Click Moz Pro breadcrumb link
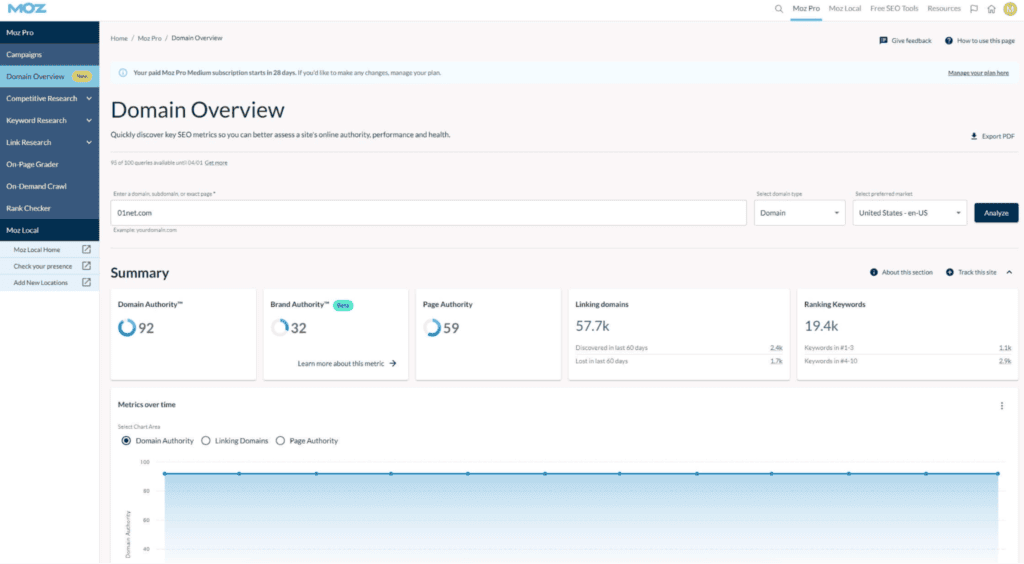This screenshot has height=564, width=1024. pos(150,39)
